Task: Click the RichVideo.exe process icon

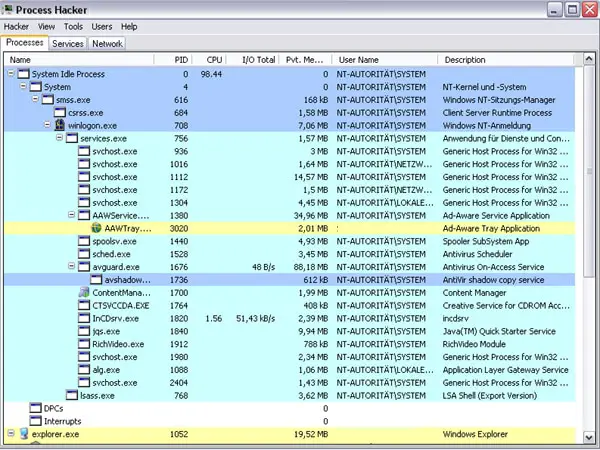Action: click(84, 344)
